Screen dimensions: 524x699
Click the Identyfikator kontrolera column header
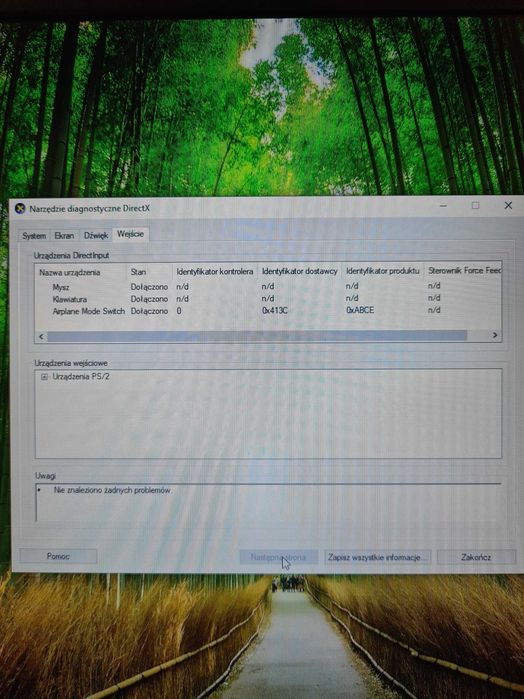[215, 271]
